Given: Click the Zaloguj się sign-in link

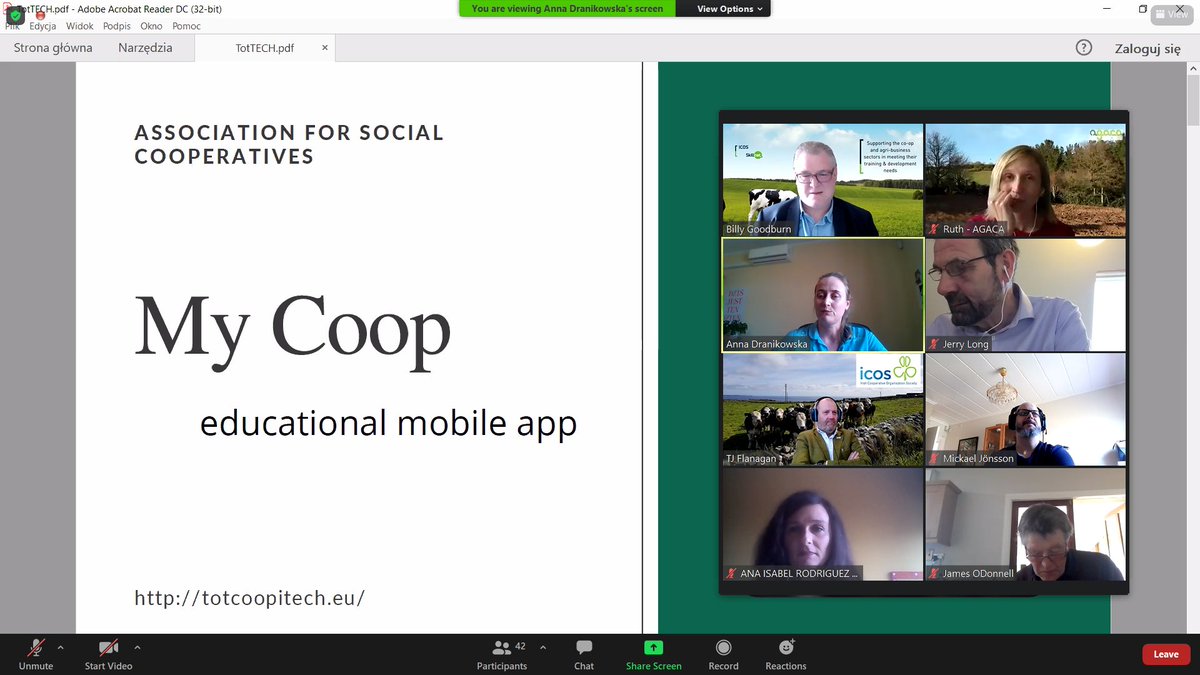Looking at the screenshot, I should (x=1148, y=48).
